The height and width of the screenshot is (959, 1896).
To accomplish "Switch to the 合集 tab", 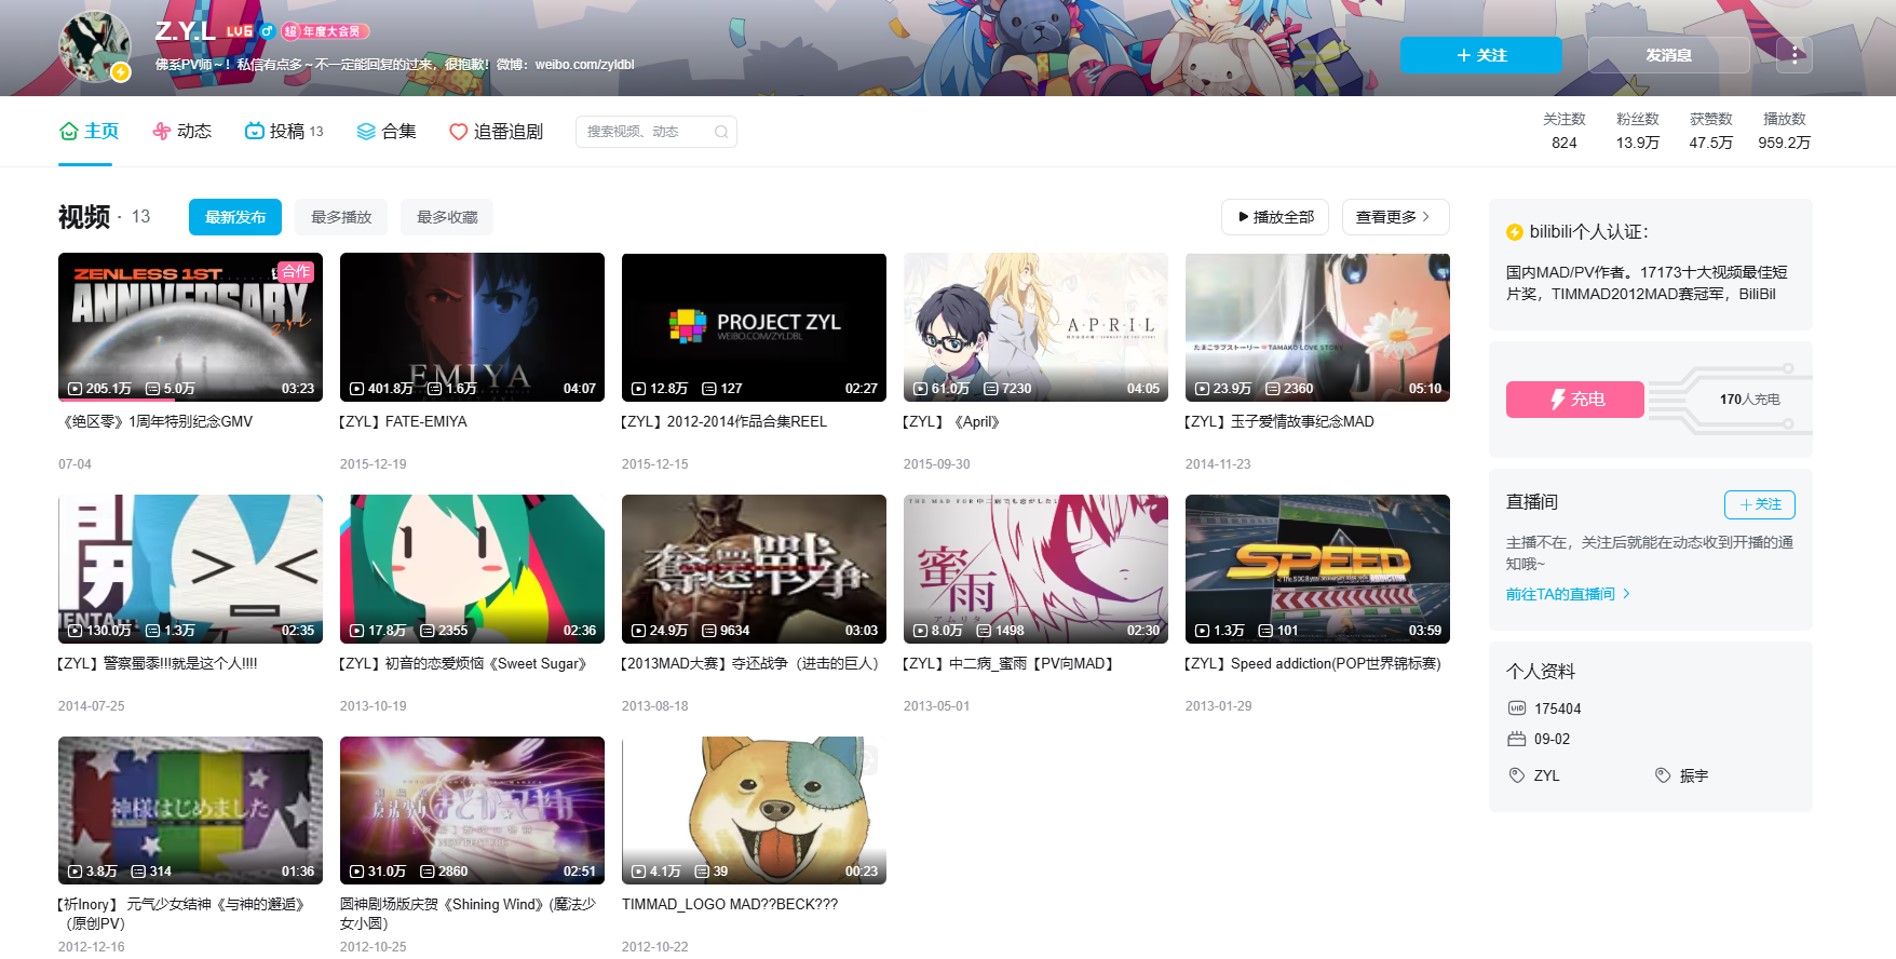I will (386, 131).
